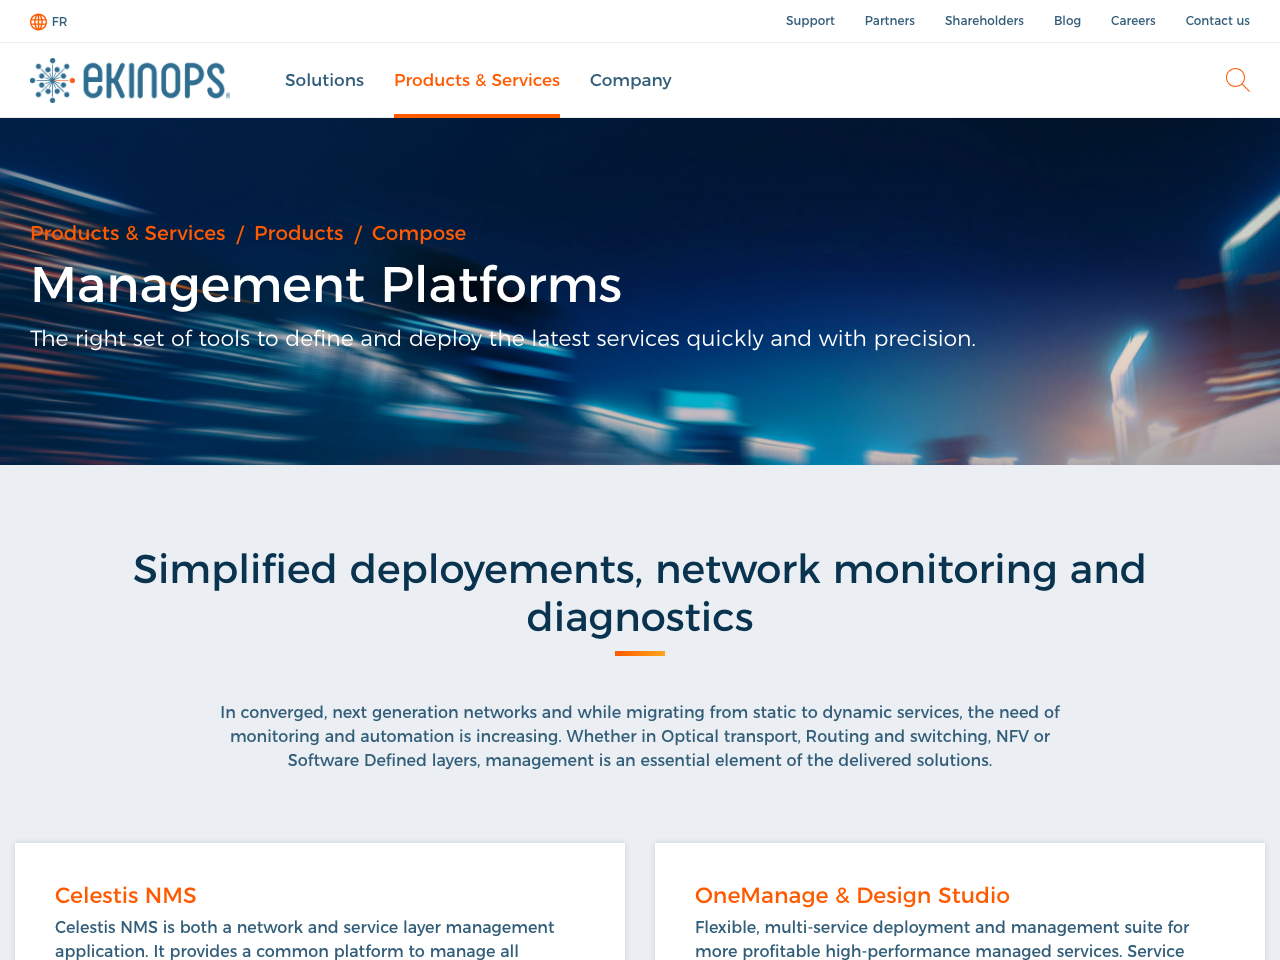Screen dimensions: 1280x960
Task: Open the Shareholders section
Action: click(984, 19)
